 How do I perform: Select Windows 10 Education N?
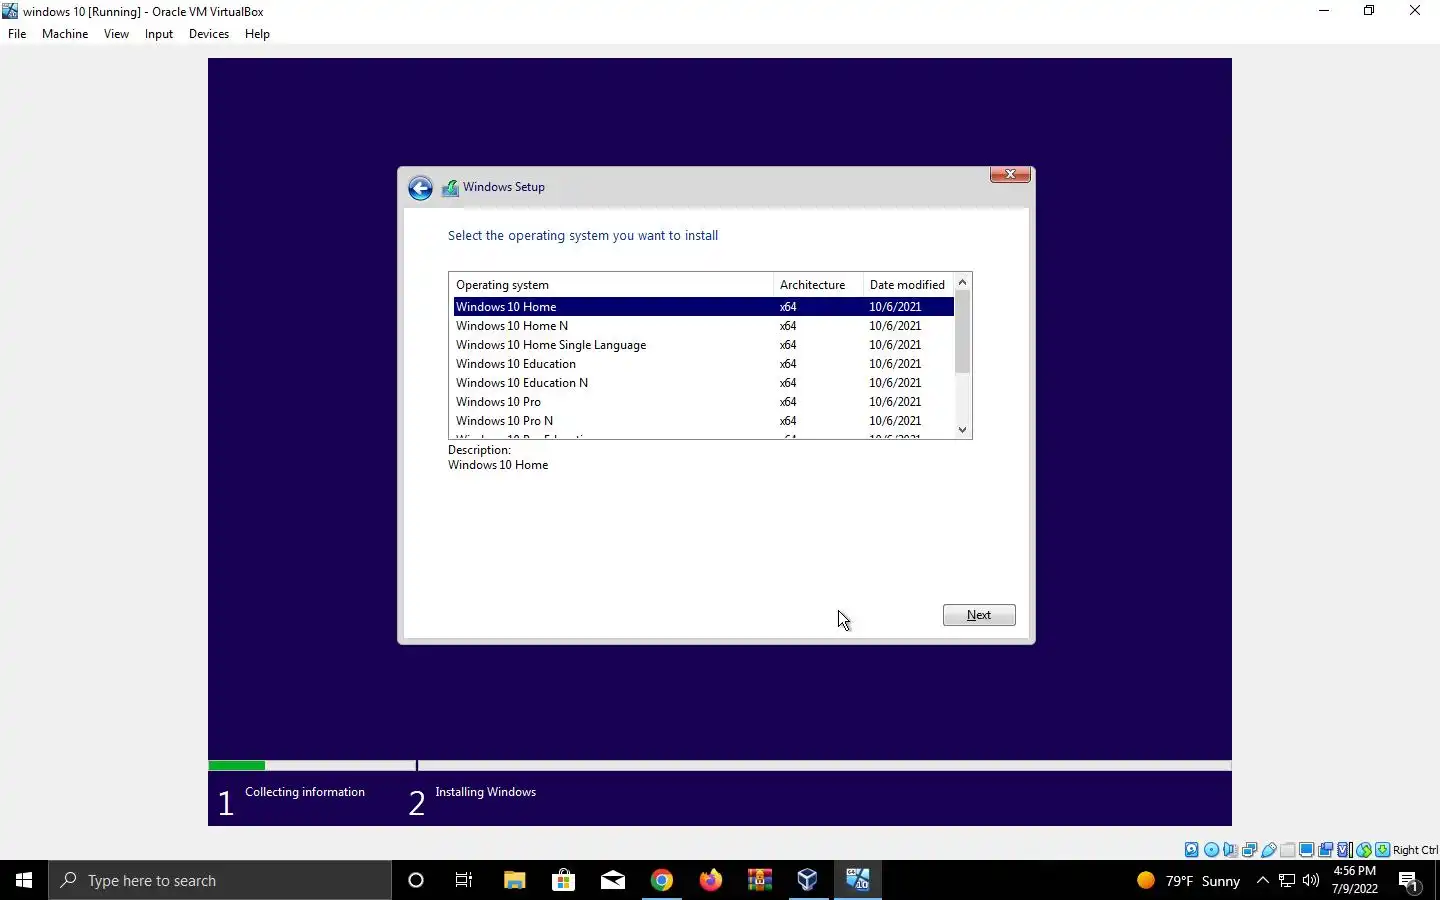point(703,383)
